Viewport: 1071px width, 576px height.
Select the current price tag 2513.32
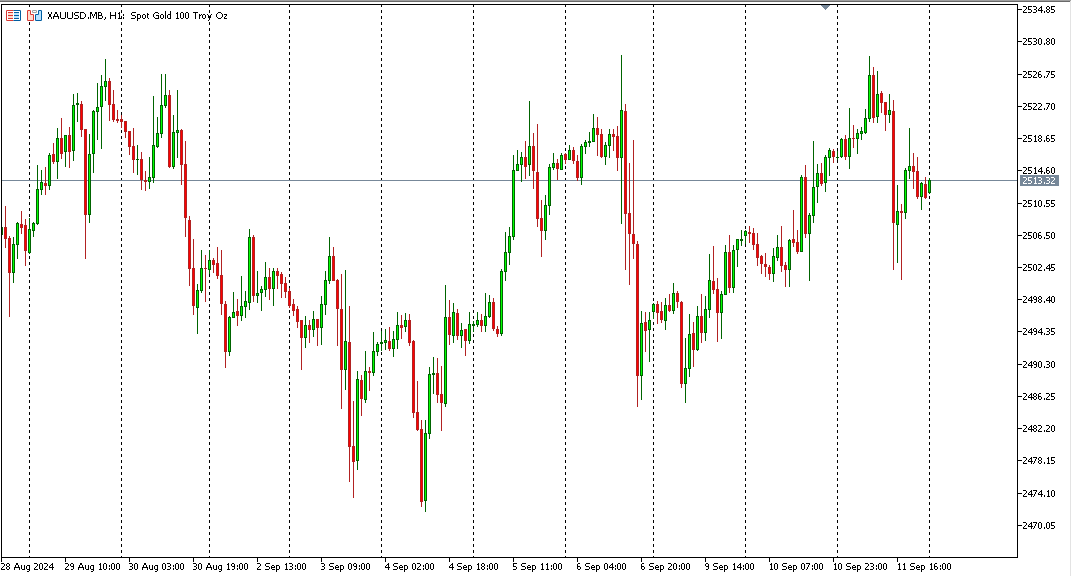tap(1038, 181)
